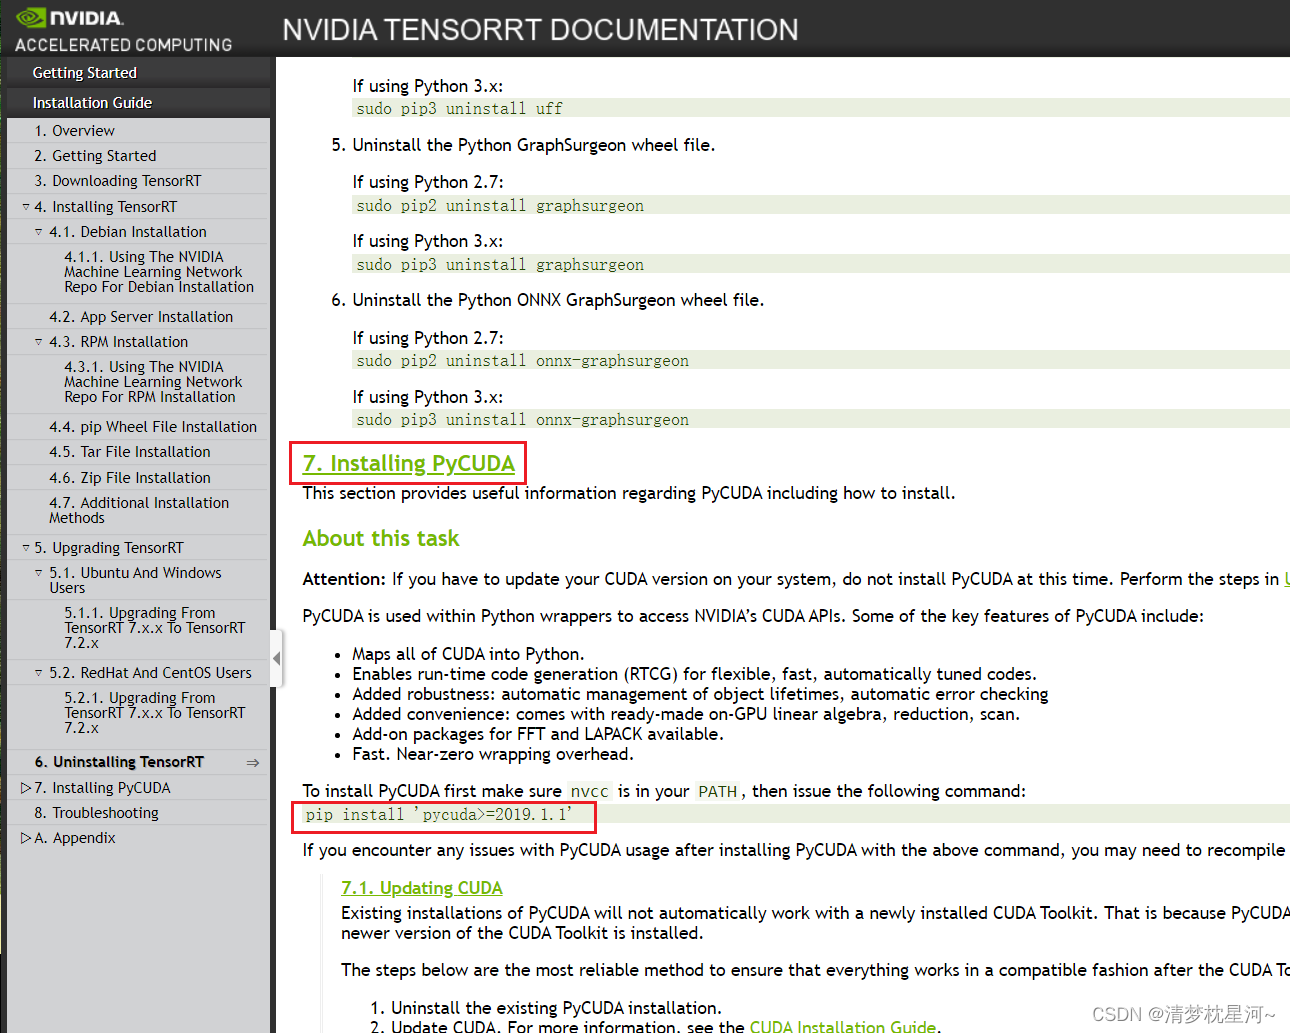Open the CUDA Installation Guide link
The image size is (1290, 1033).
point(843,1025)
